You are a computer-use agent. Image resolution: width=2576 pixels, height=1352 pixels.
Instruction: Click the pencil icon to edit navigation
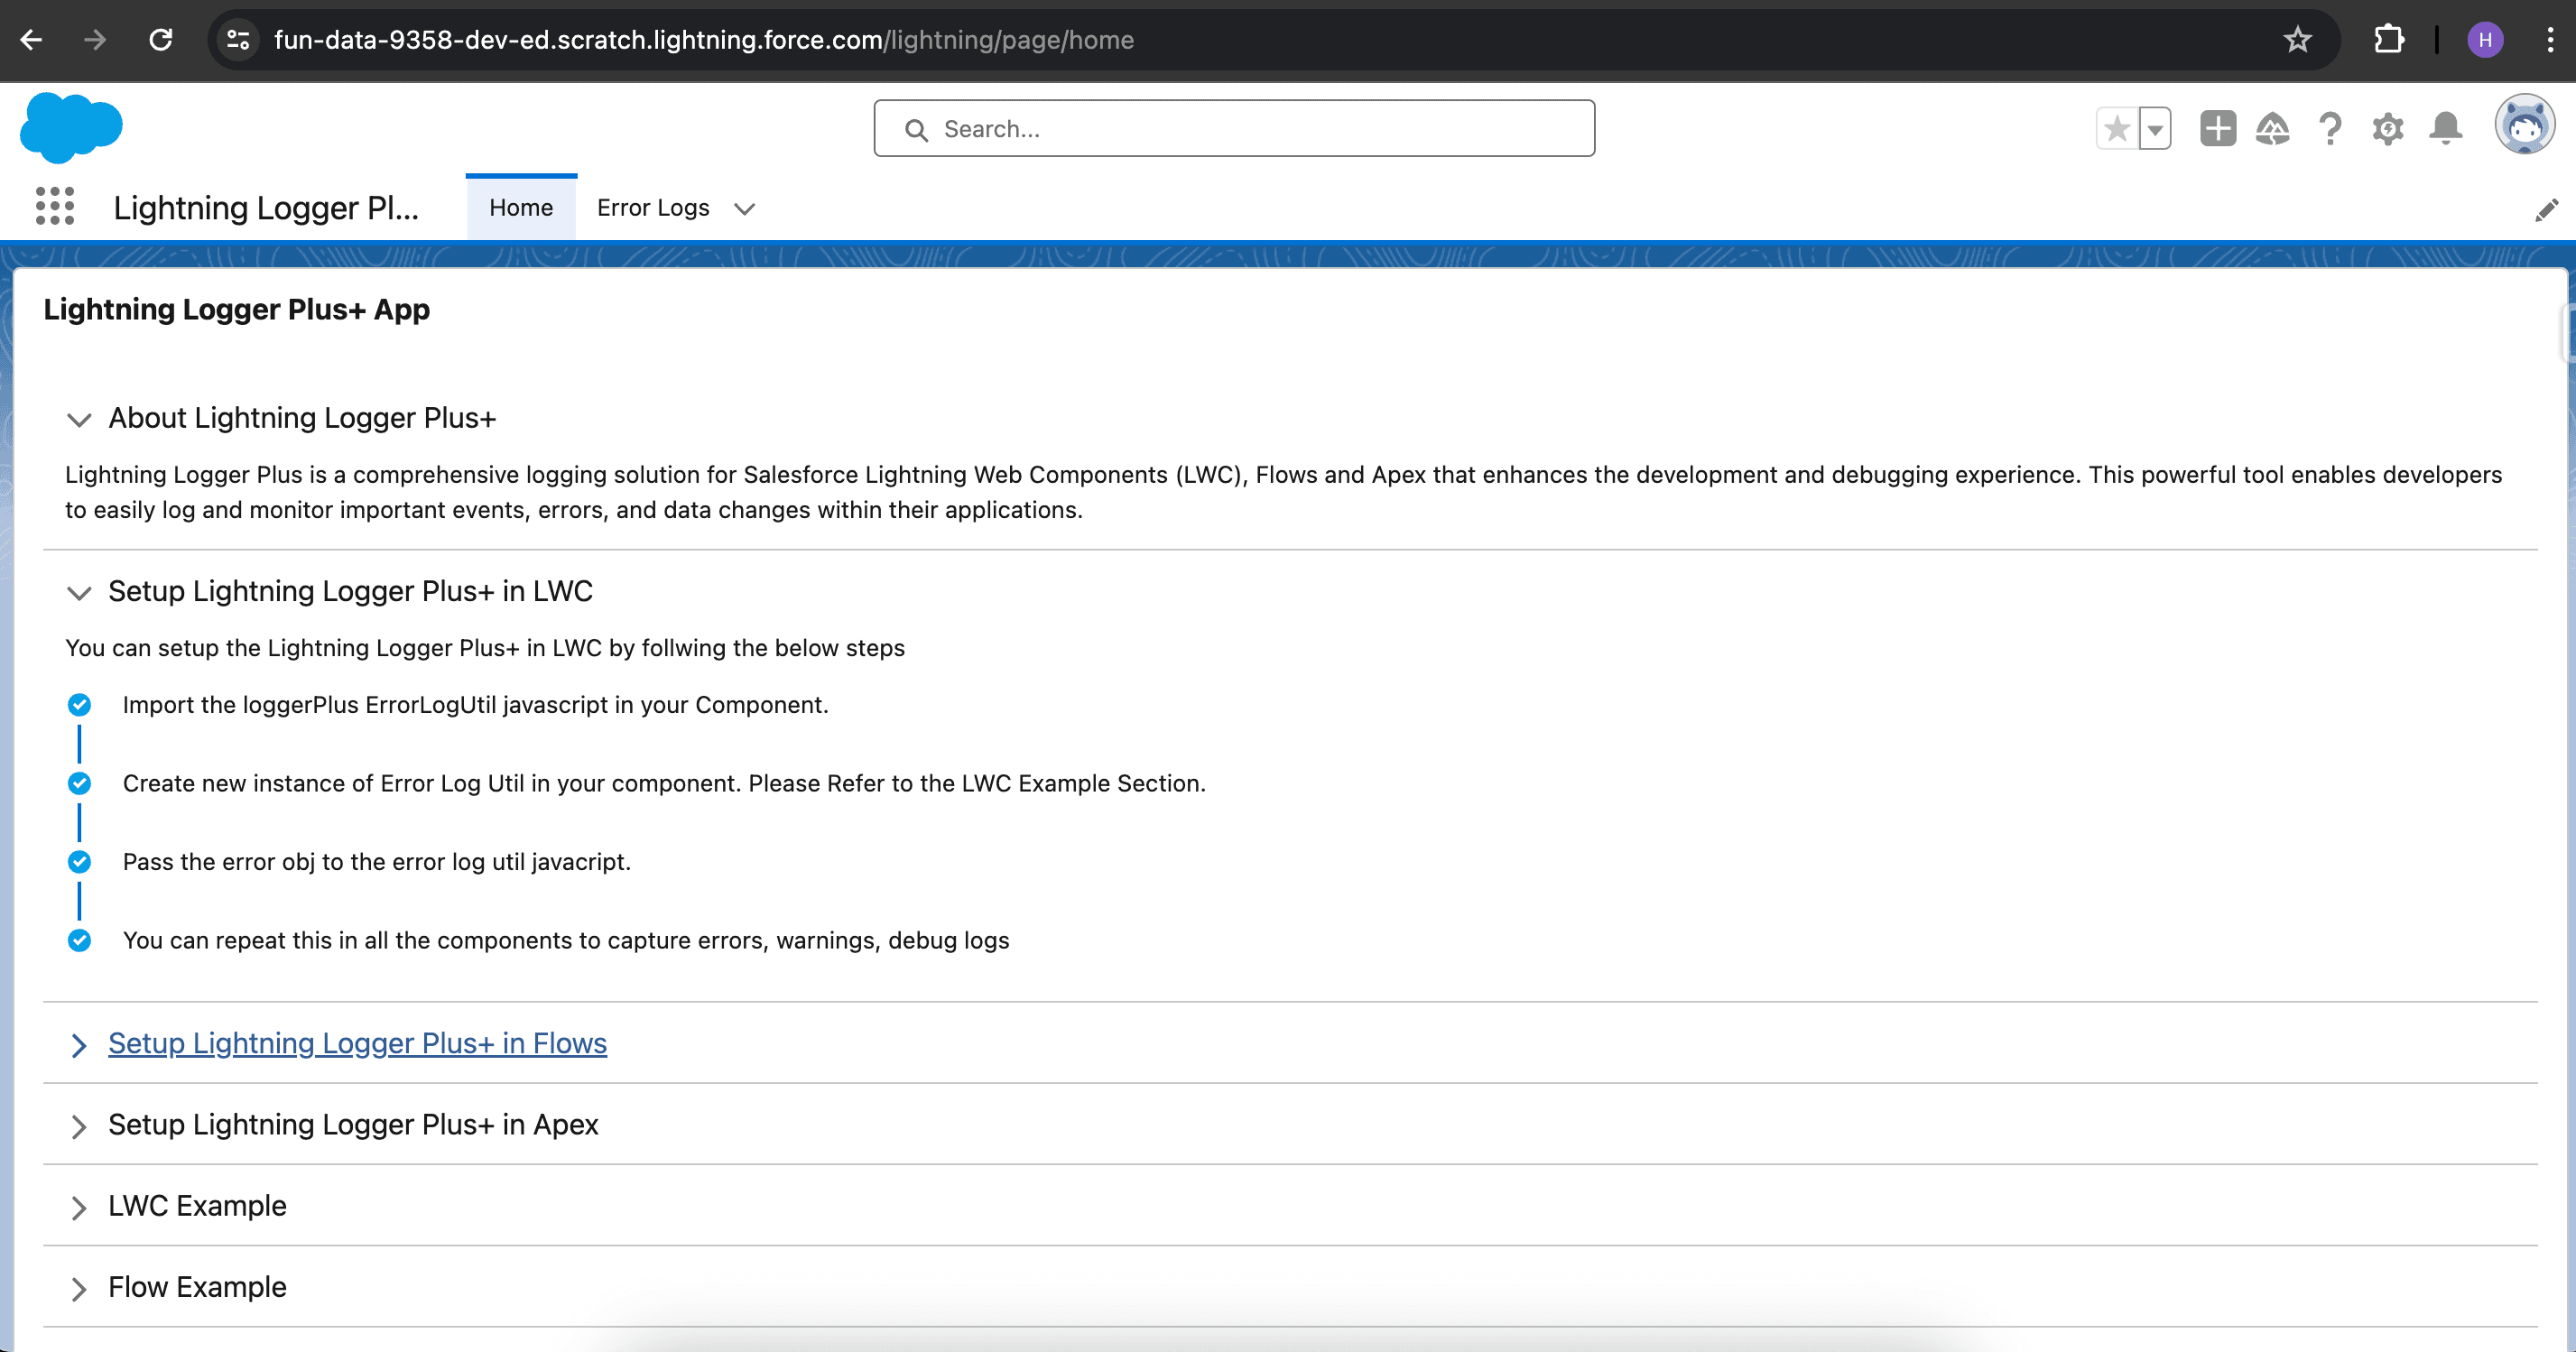point(2546,210)
